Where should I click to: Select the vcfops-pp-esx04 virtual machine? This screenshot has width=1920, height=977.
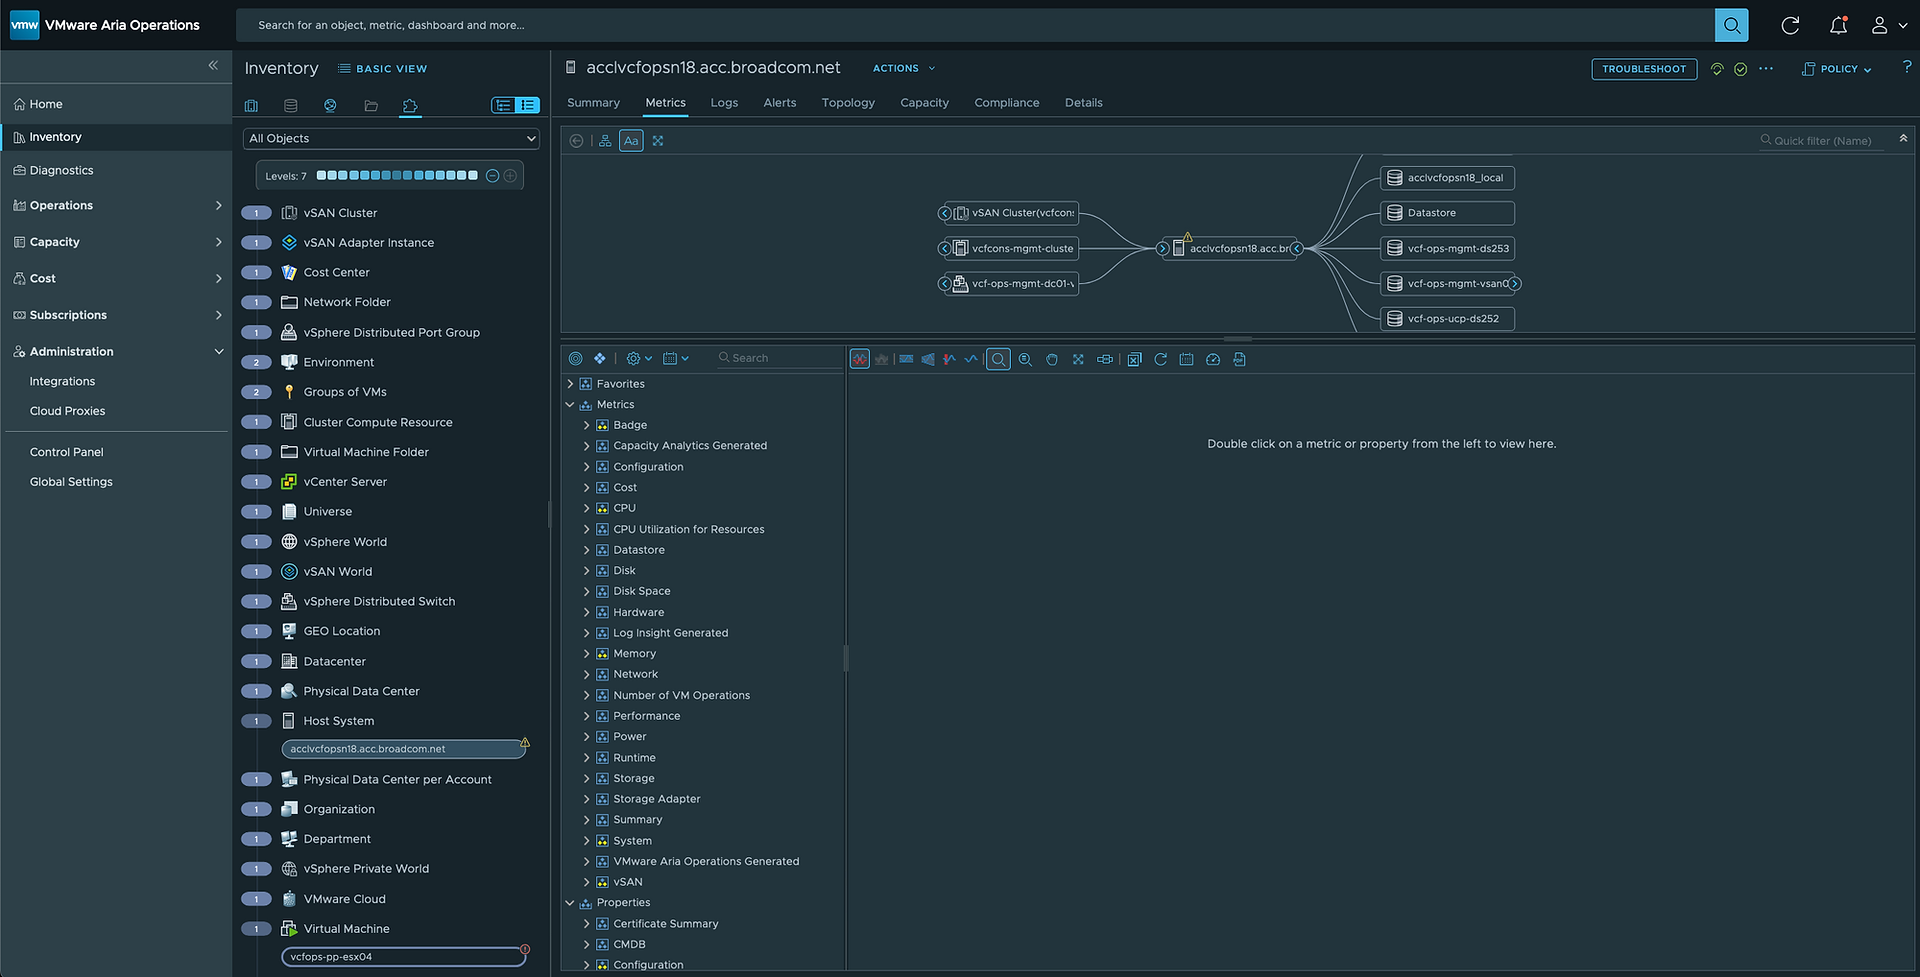(404, 957)
